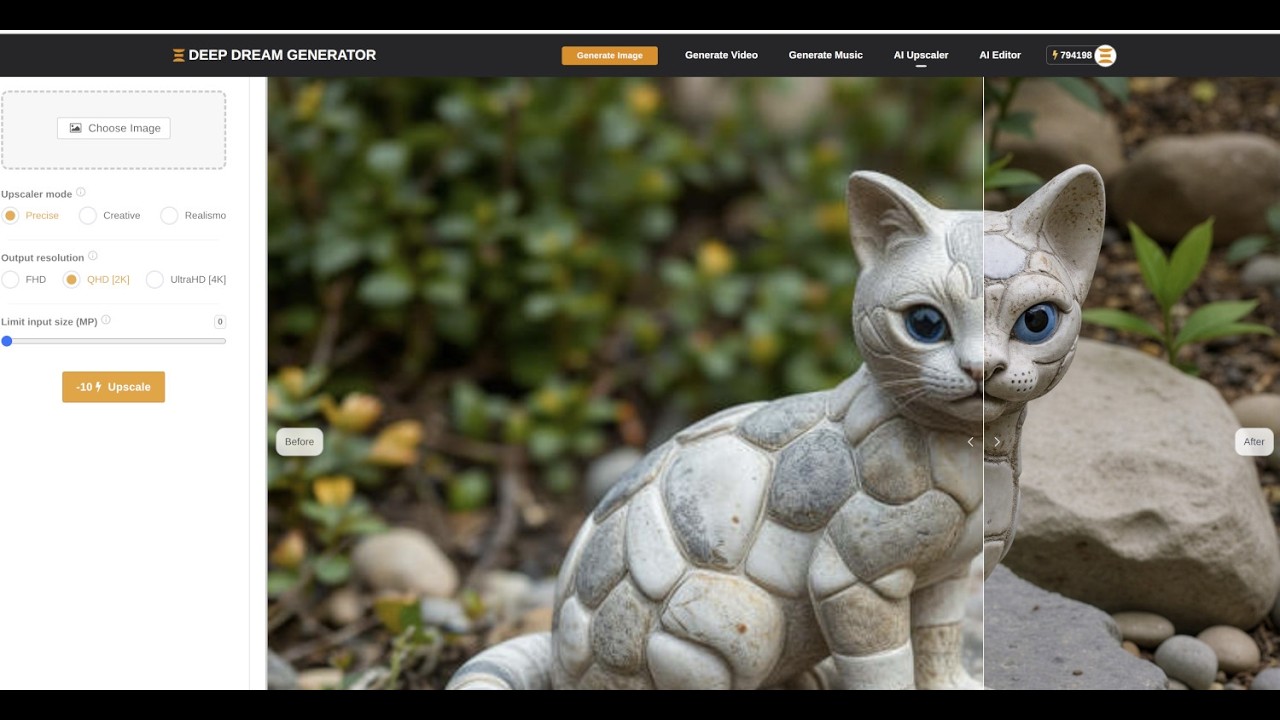
Task: Click the Limit input size slider handle
Action: coord(7,341)
